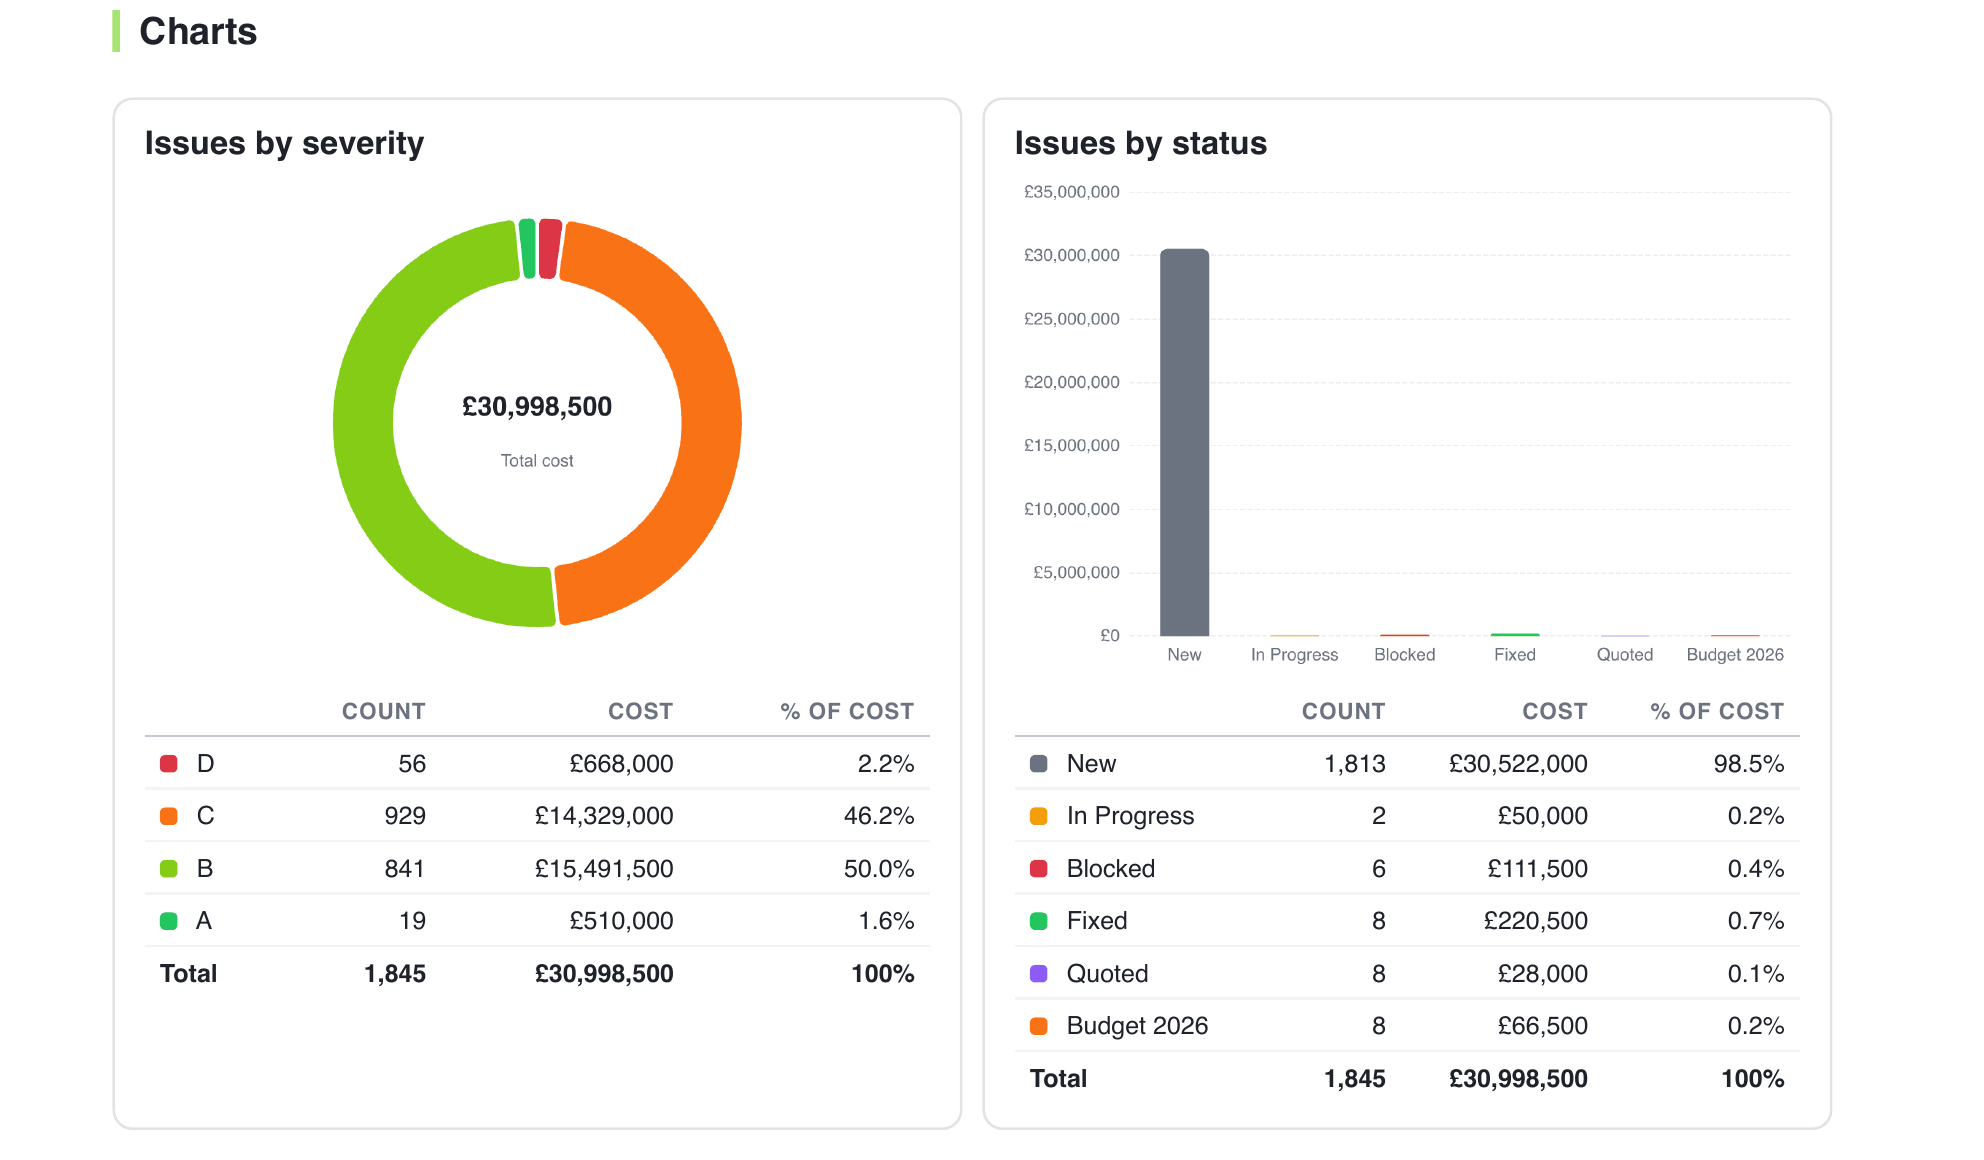Click the red Blocked status legend swatch
This screenshot has height=1160, width=1984.
pos(1039,869)
